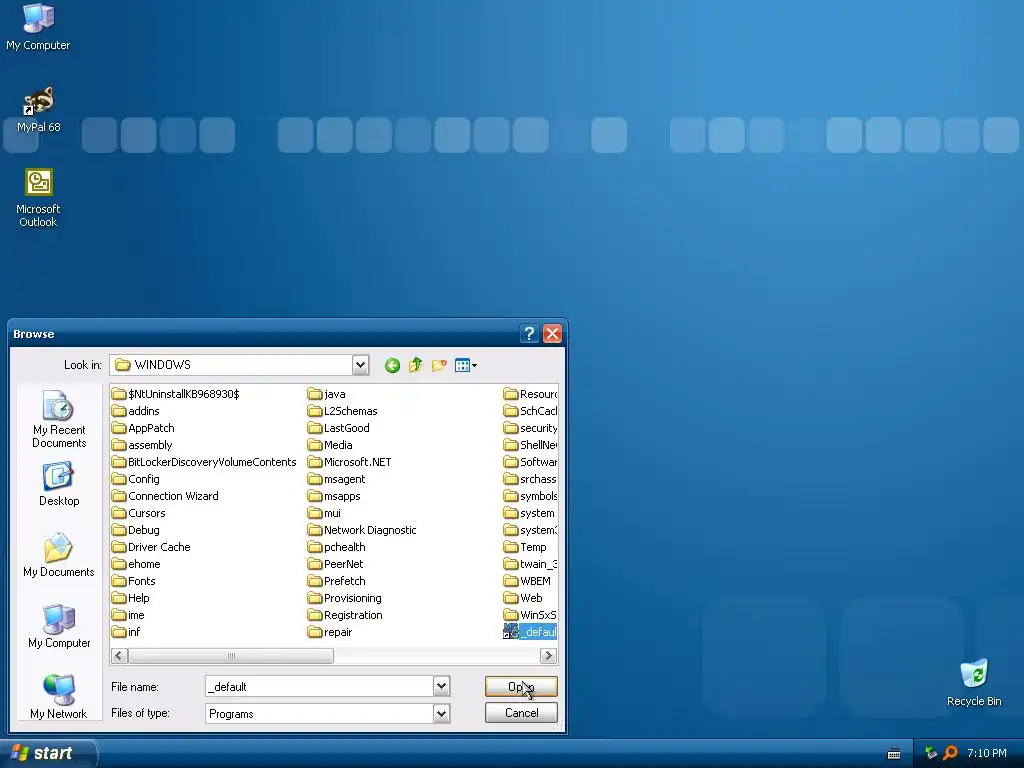Select the Temp folder
1024x768 pixels.
pyautogui.click(x=525, y=547)
